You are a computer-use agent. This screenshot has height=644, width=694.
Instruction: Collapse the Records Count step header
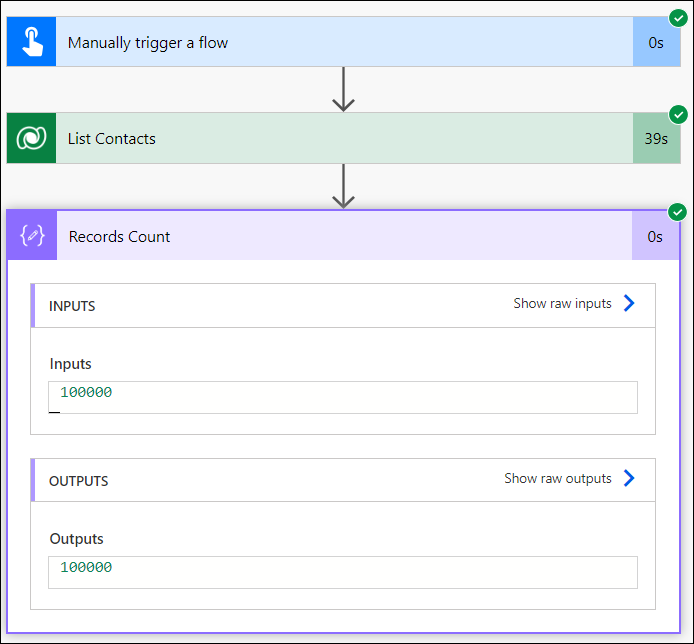tap(343, 235)
